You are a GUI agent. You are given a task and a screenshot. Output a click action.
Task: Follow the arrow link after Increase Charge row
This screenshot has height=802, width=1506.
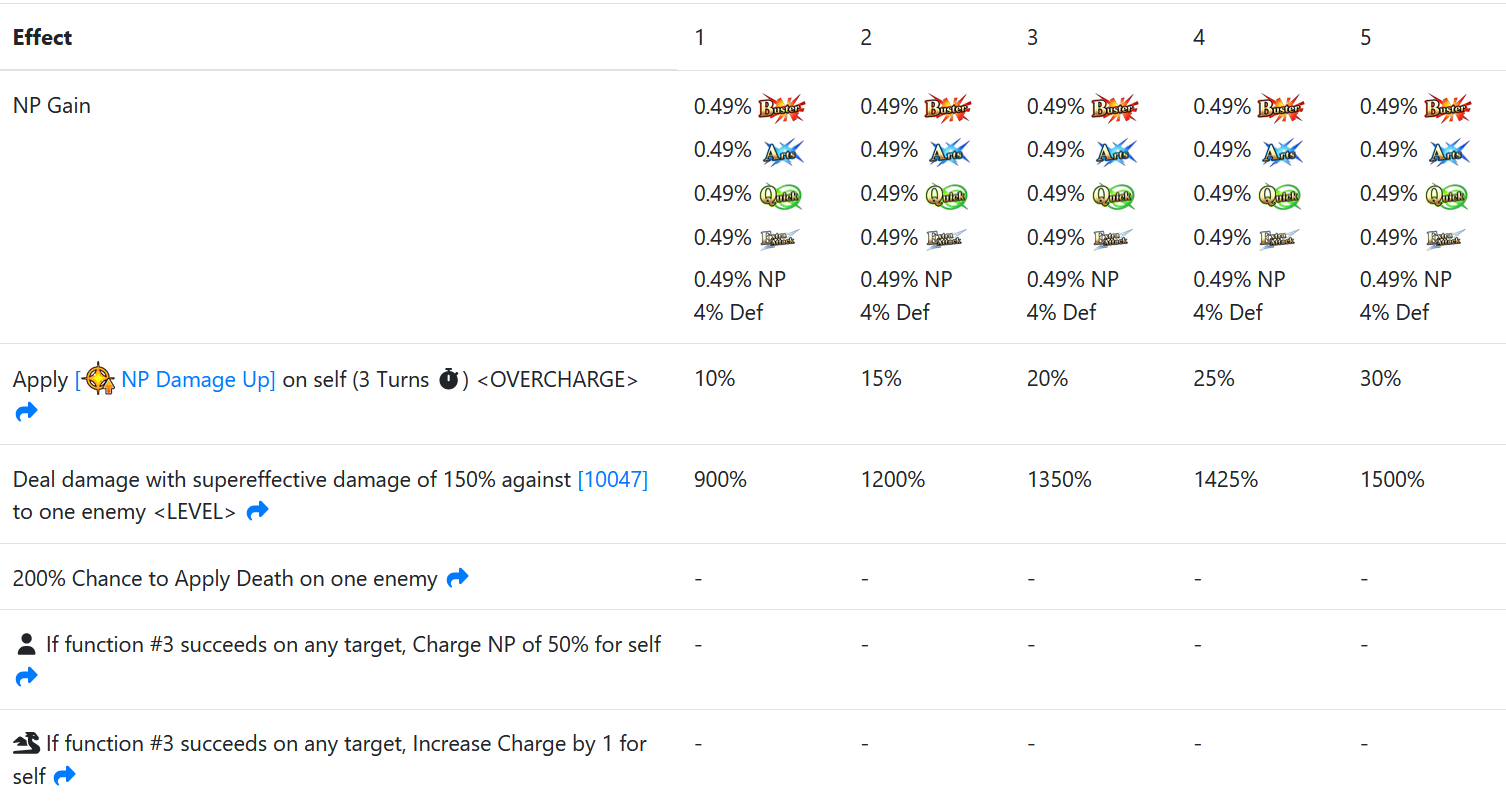(65, 775)
